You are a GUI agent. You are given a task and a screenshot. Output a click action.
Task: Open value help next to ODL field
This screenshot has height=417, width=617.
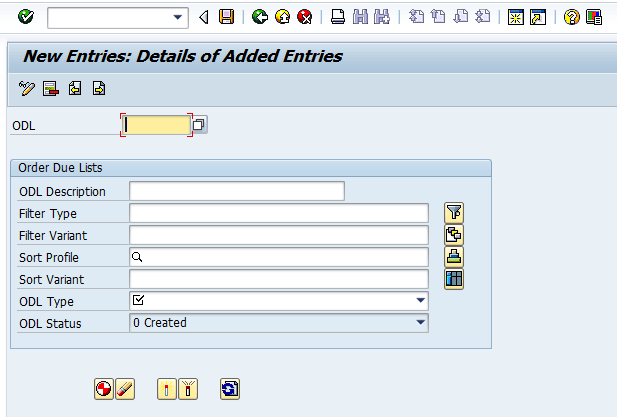(199, 125)
